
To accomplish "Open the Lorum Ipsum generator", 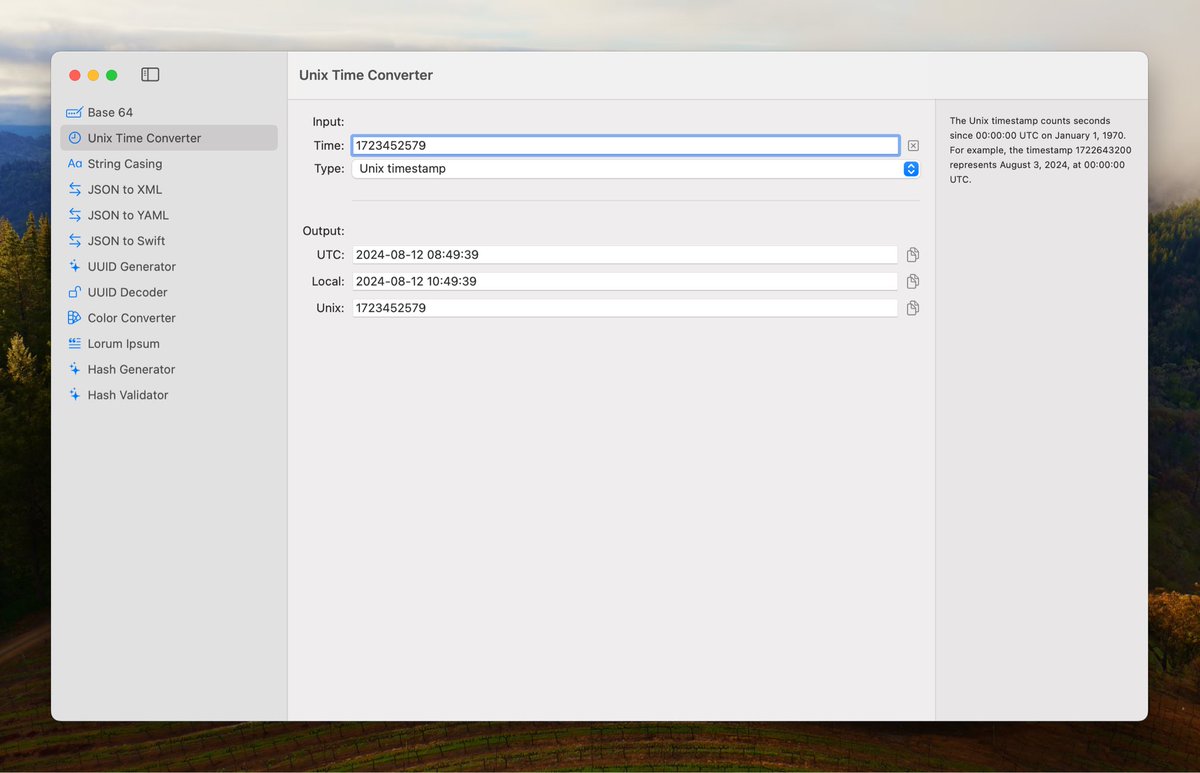I will (x=169, y=344).
